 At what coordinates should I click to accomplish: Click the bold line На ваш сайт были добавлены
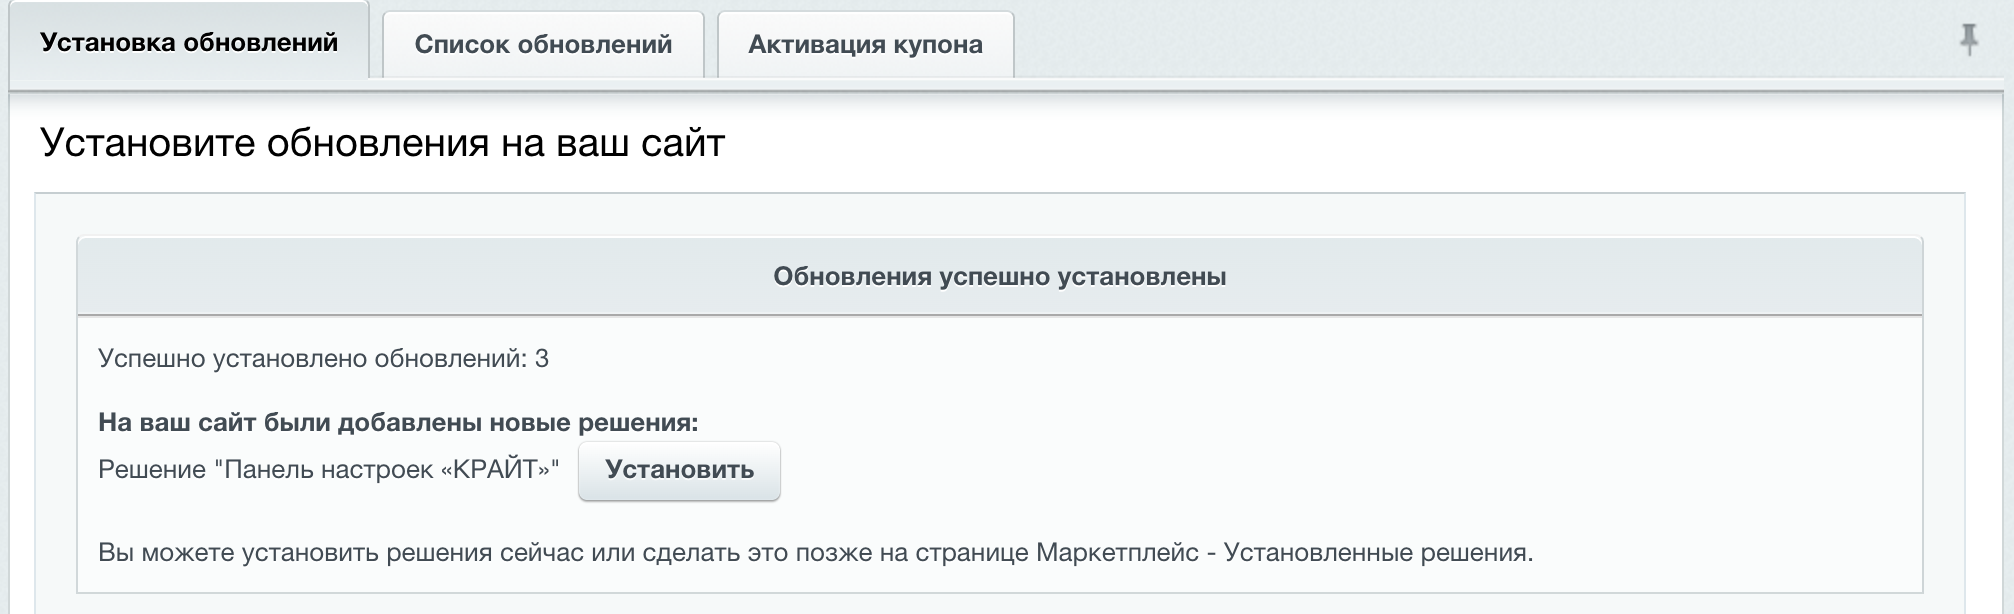coord(398,422)
